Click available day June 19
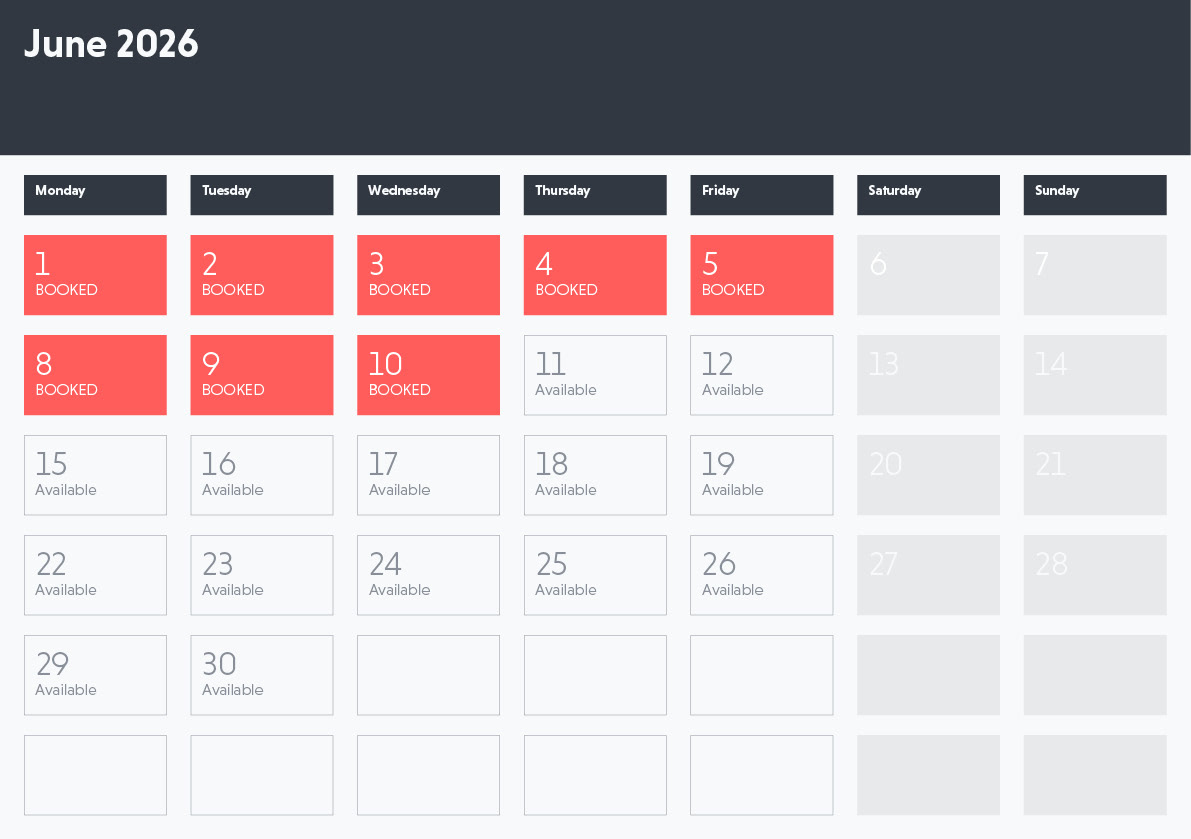The width and height of the screenshot is (1191, 839). [761, 475]
